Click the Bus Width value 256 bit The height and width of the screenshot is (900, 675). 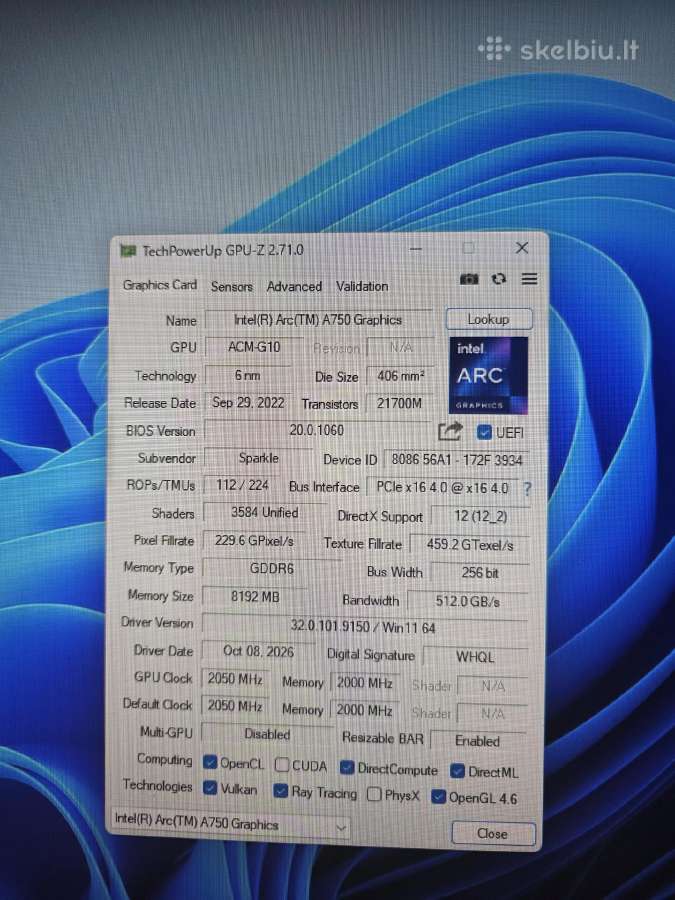tap(480, 572)
